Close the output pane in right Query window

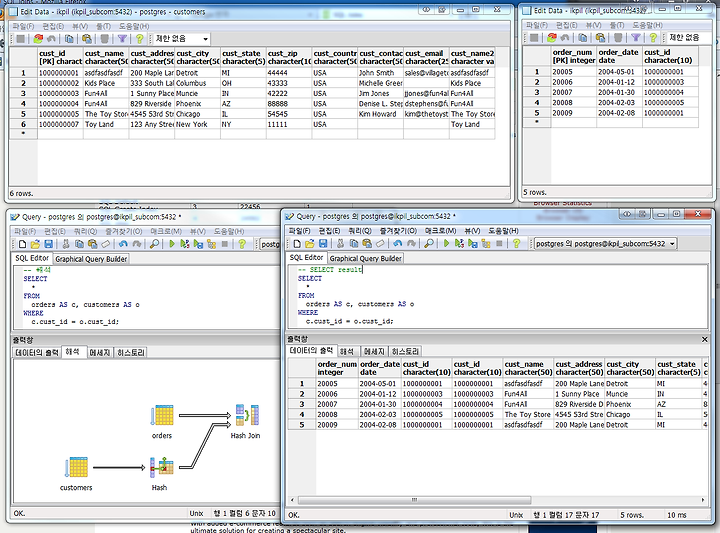point(704,339)
